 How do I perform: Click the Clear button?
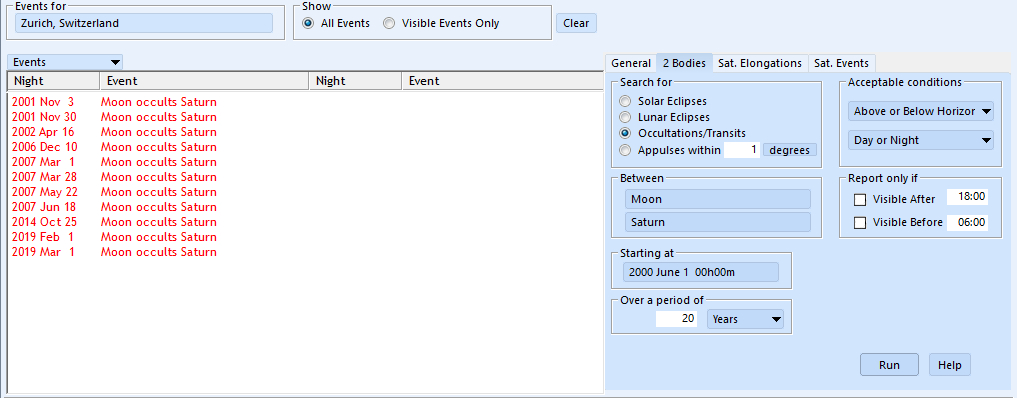[576, 23]
